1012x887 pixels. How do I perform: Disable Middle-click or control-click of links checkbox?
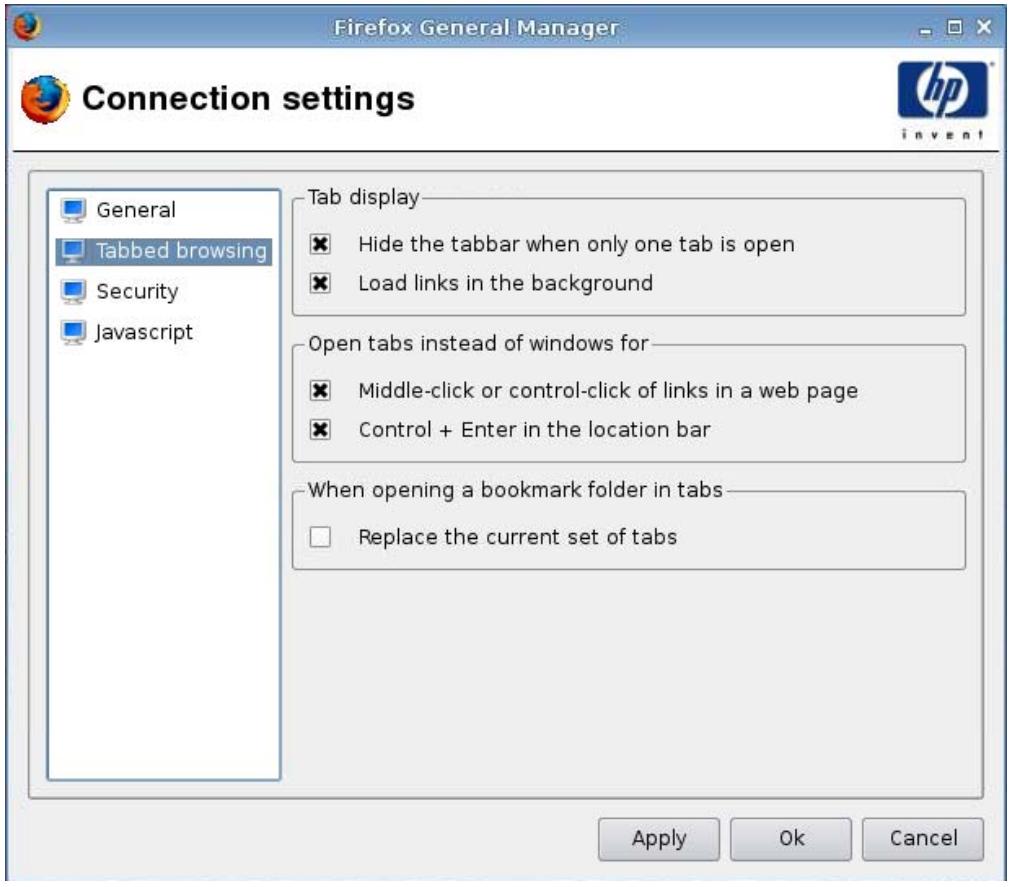320,391
